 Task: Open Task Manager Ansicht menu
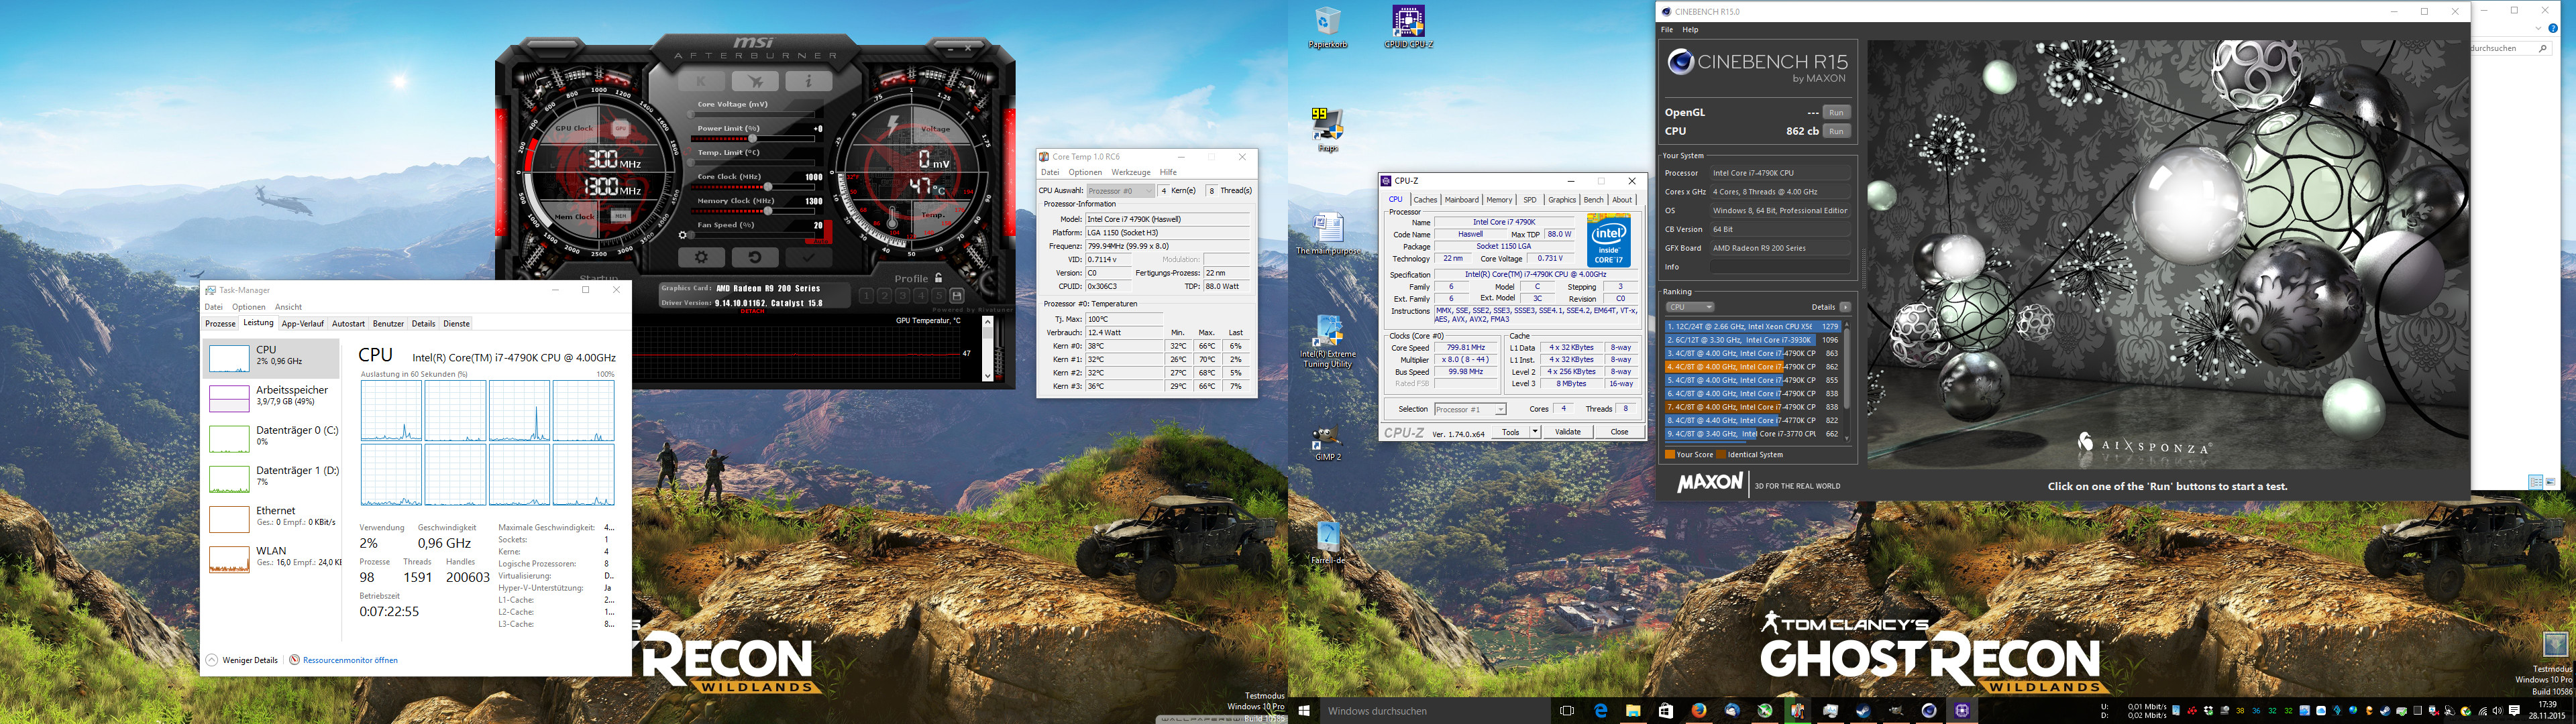point(288,307)
